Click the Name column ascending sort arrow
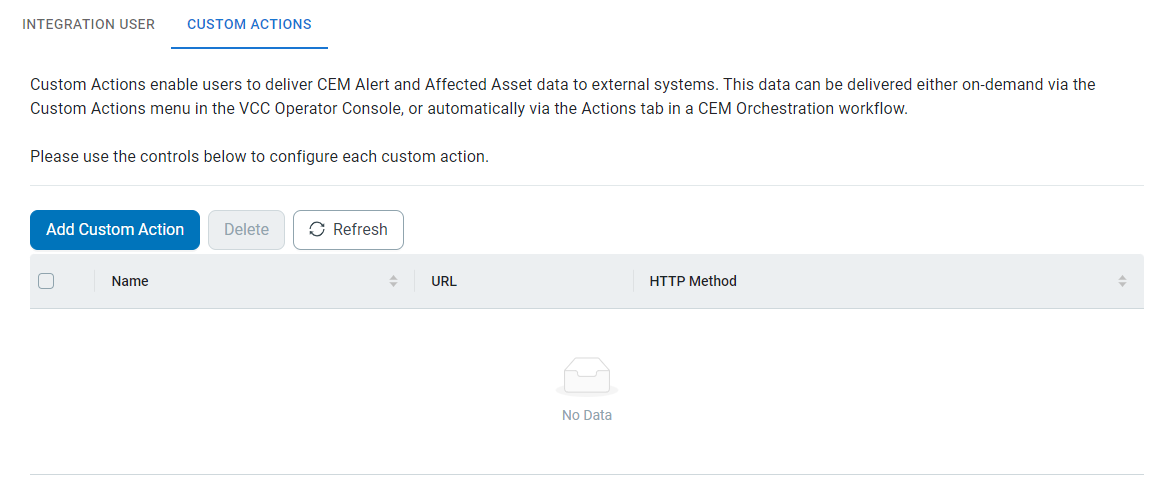The image size is (1165, 496). (x=393, y=277)
